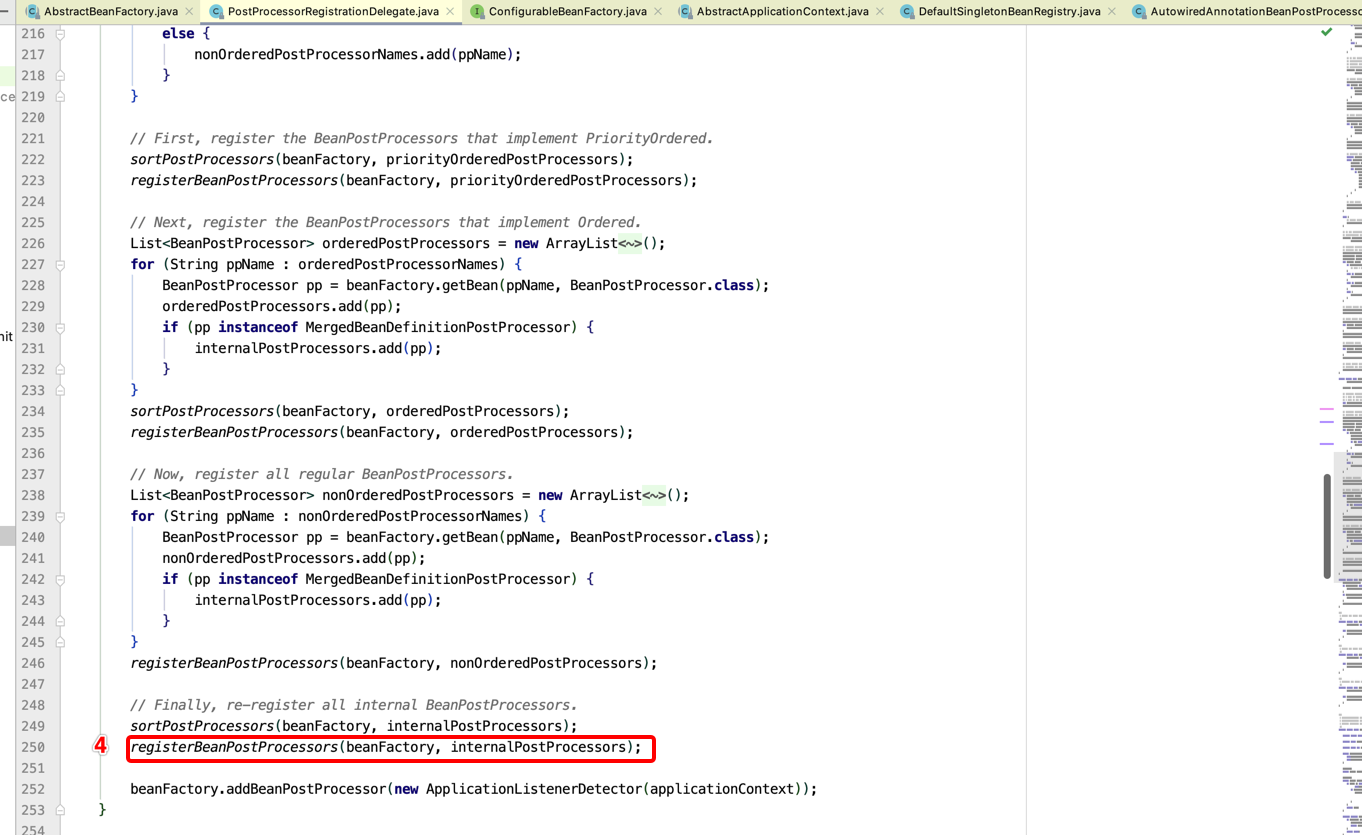Click sortPostProcessors call on line 234

tap(202, 411)
